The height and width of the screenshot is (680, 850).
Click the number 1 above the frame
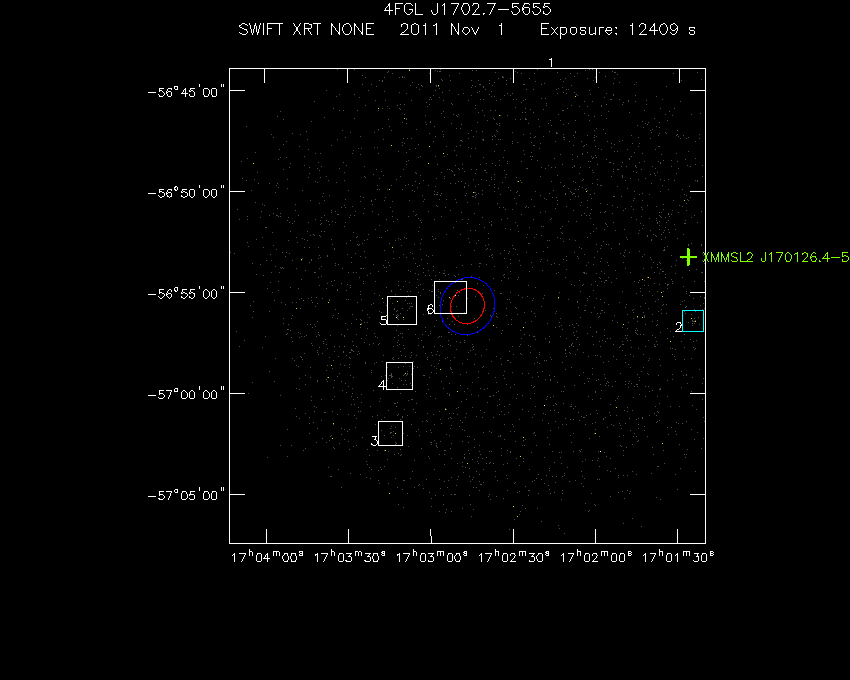tap(551, 63)
